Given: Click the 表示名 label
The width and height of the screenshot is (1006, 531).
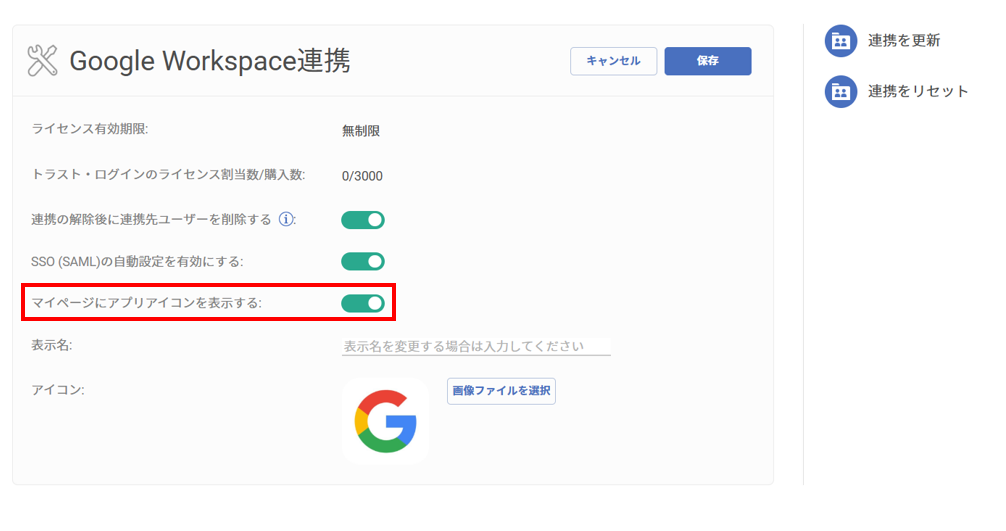Looking at the screenshot, I should coord(52,345).
